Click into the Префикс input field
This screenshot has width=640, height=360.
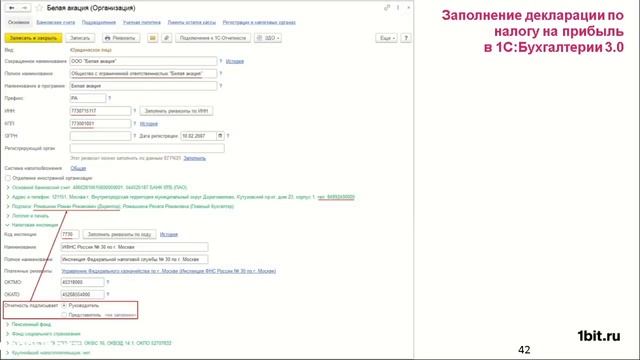tap(88, 98)
